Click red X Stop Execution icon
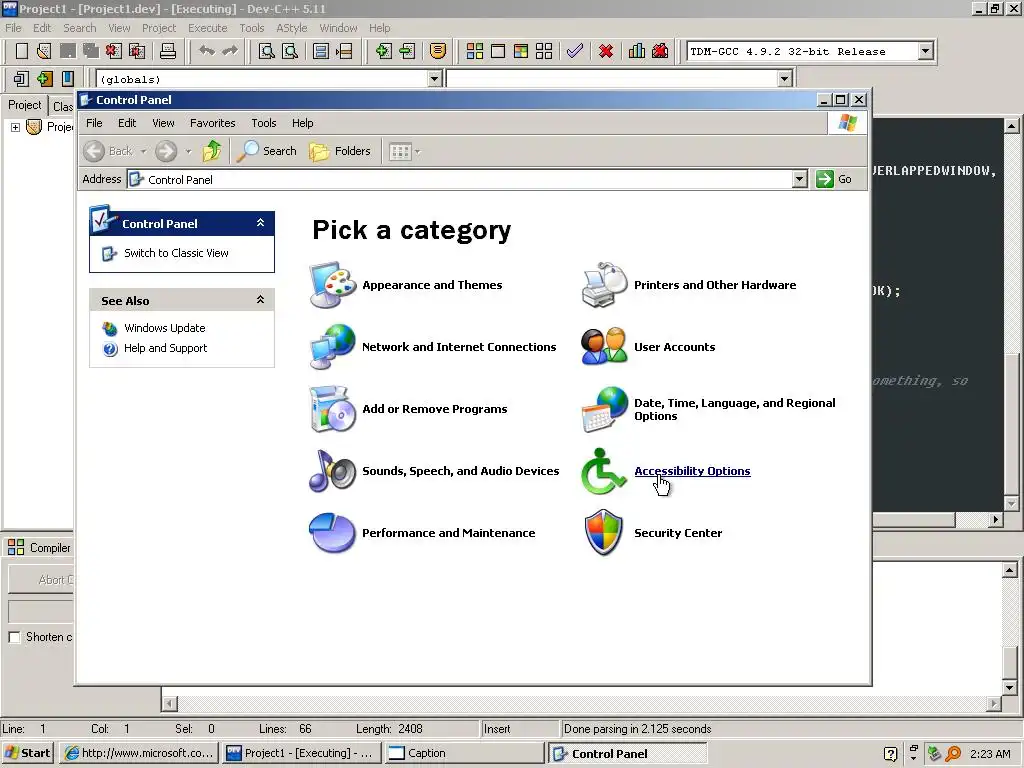Viewport: 1024px width, 768px height. tap(606, 51)
